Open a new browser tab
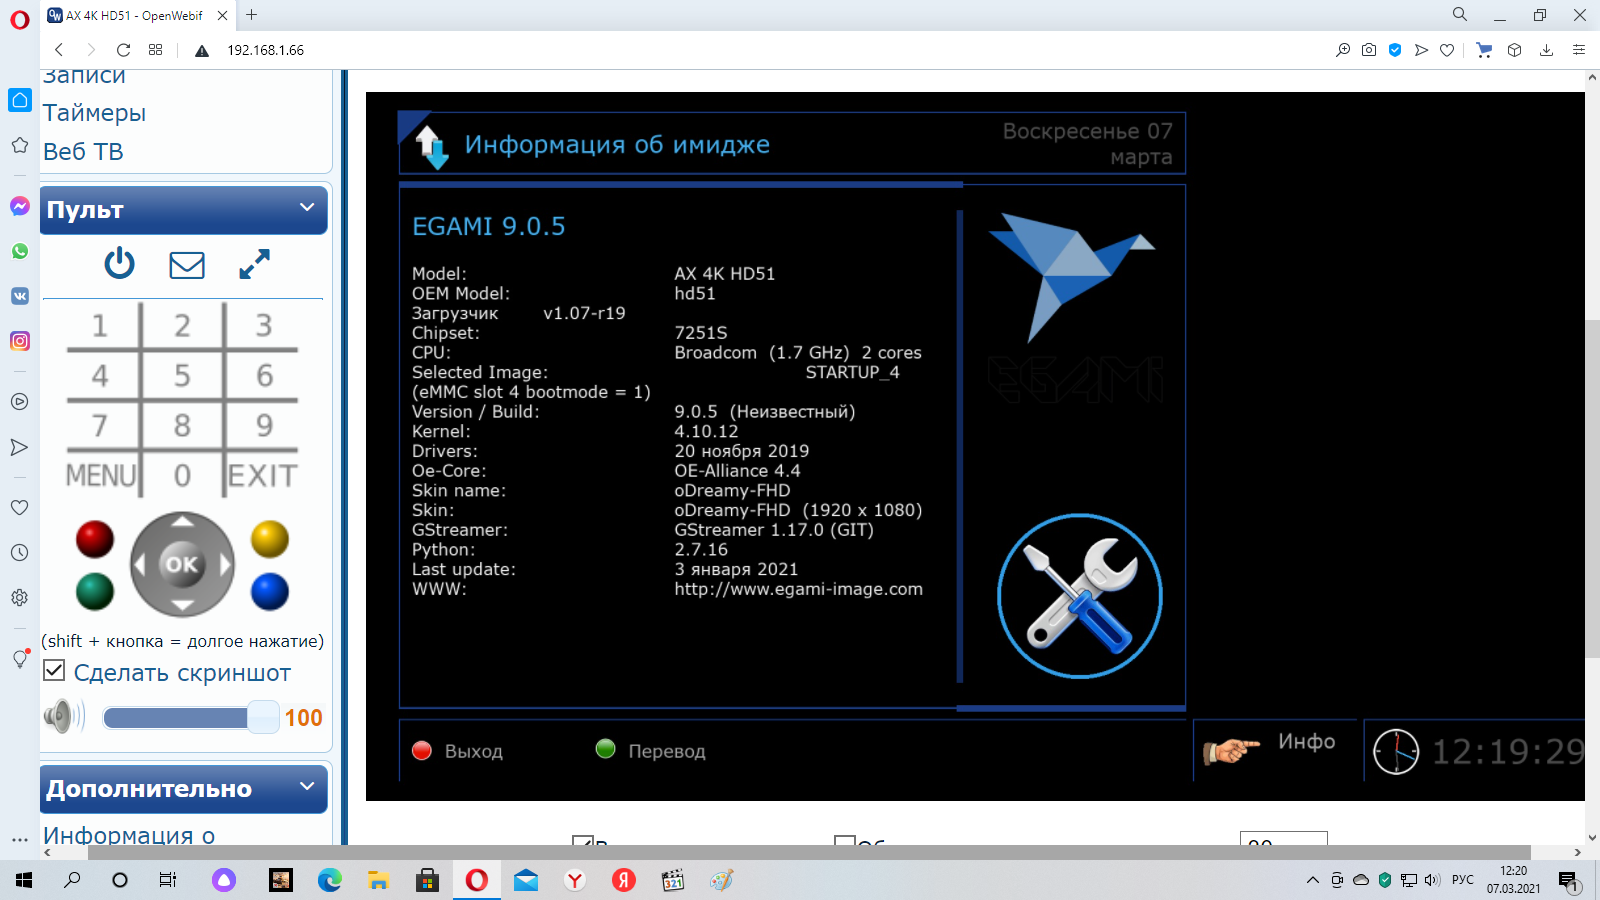 pyautogui.click(x=252, y=15)
